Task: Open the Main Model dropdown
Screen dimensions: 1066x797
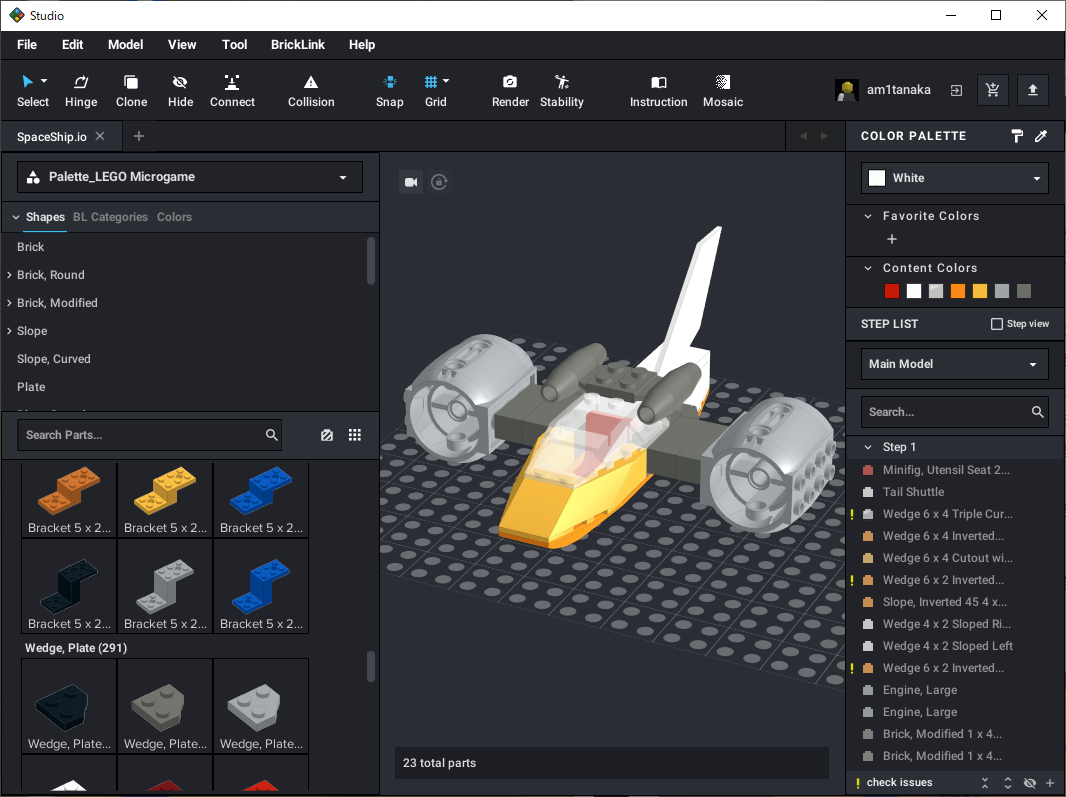Action: coord(955,364)
